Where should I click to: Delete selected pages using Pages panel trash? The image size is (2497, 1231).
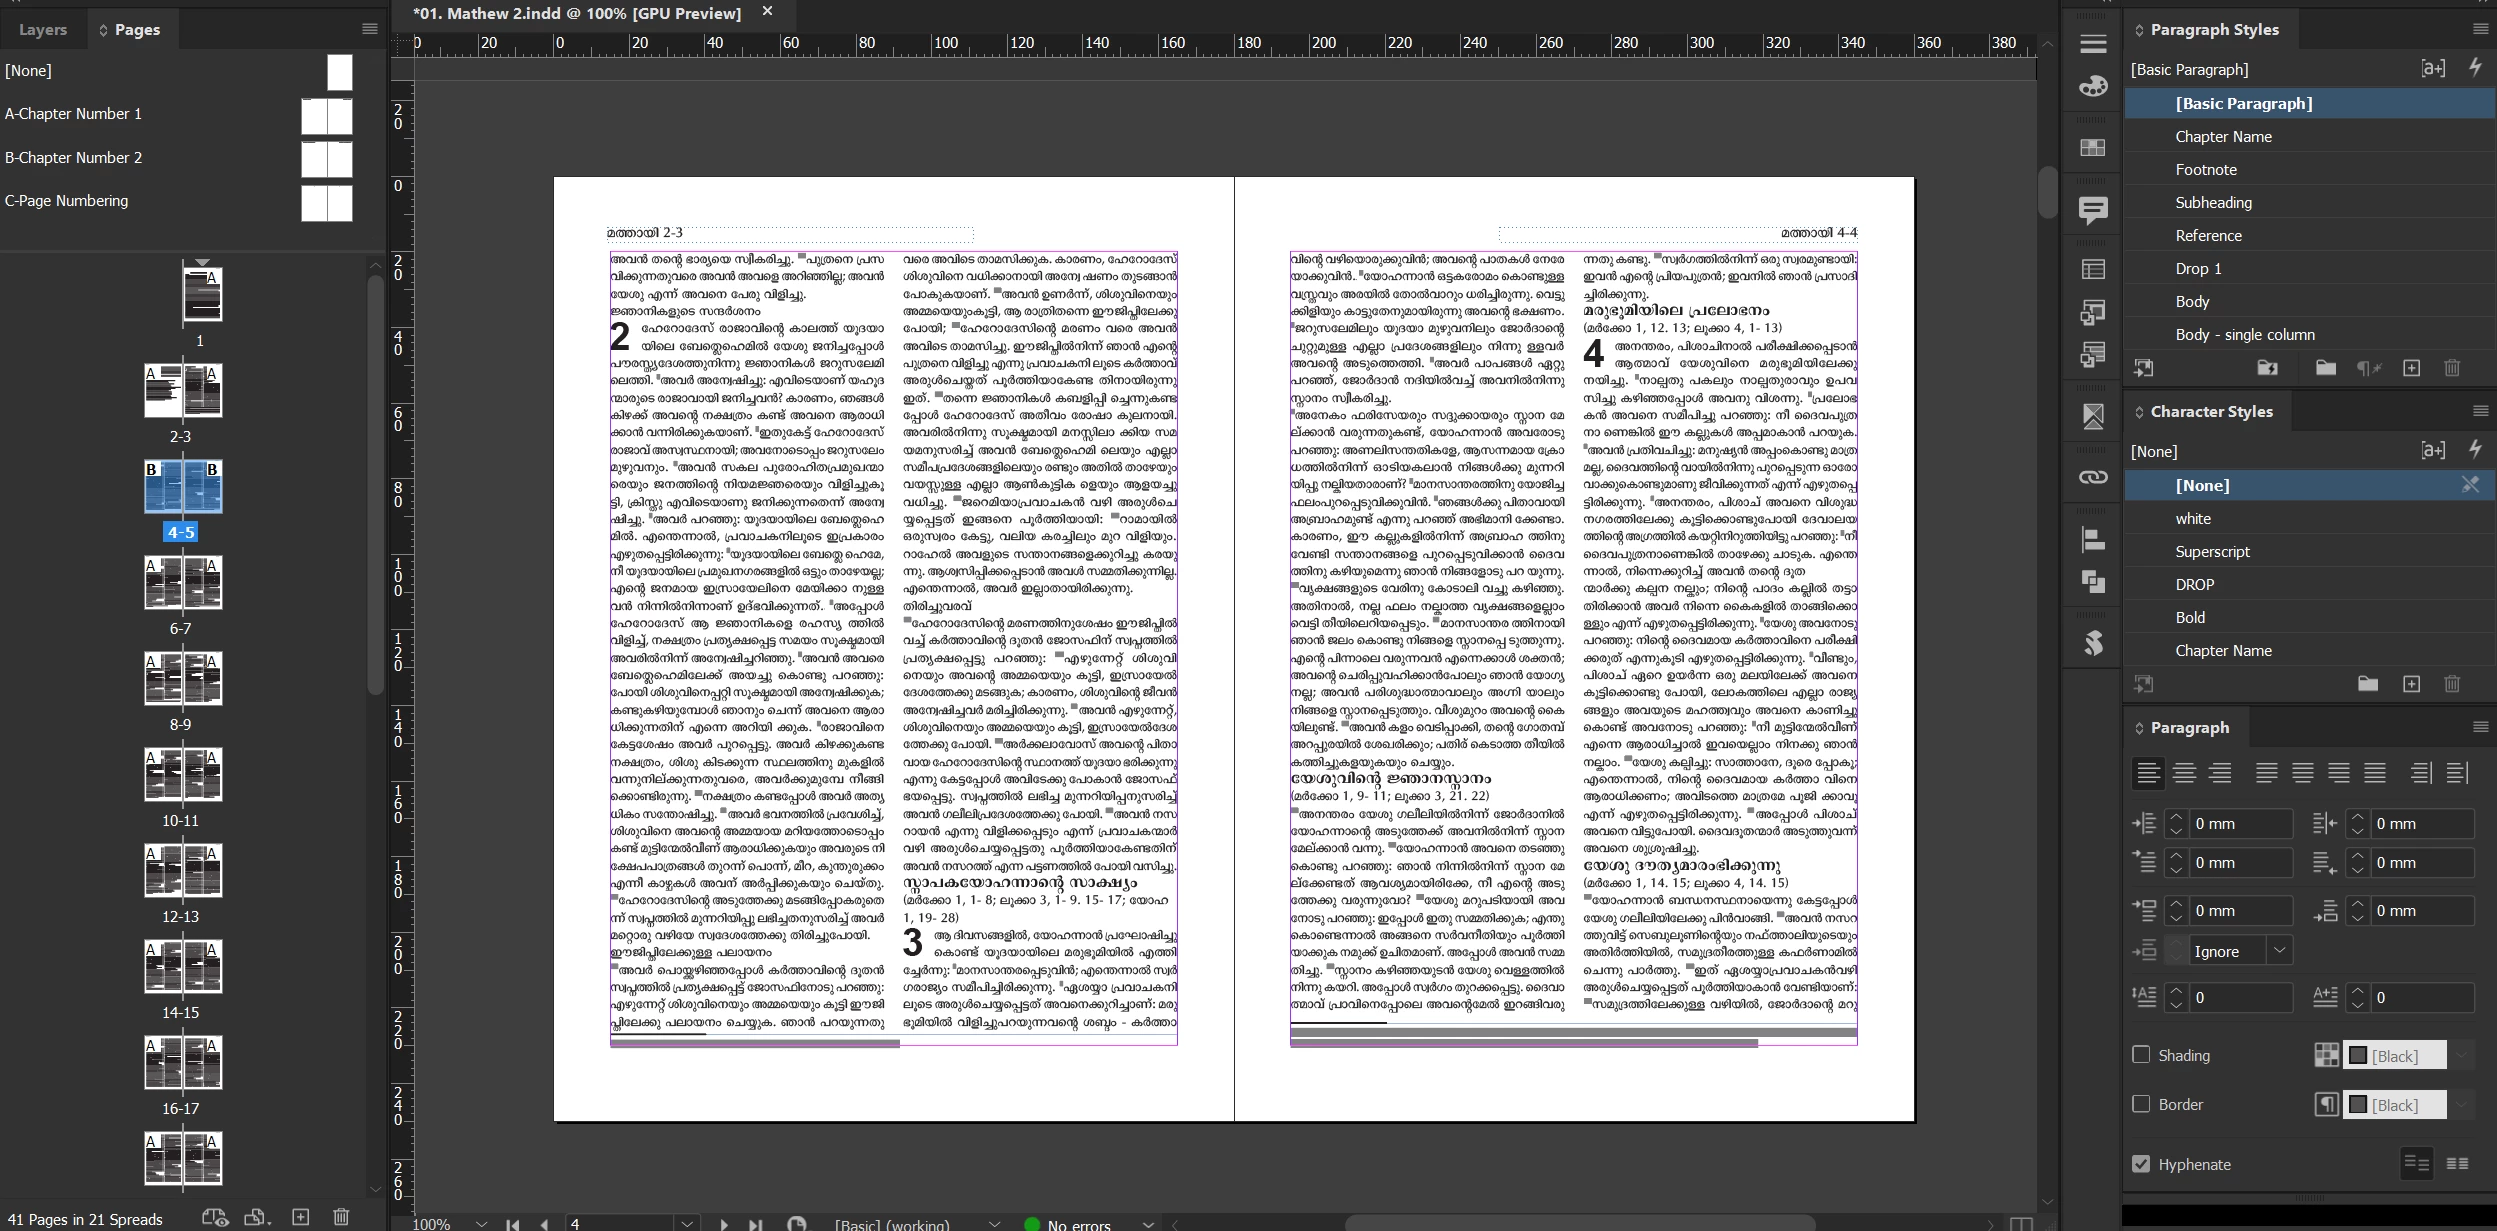(341, 1217)
